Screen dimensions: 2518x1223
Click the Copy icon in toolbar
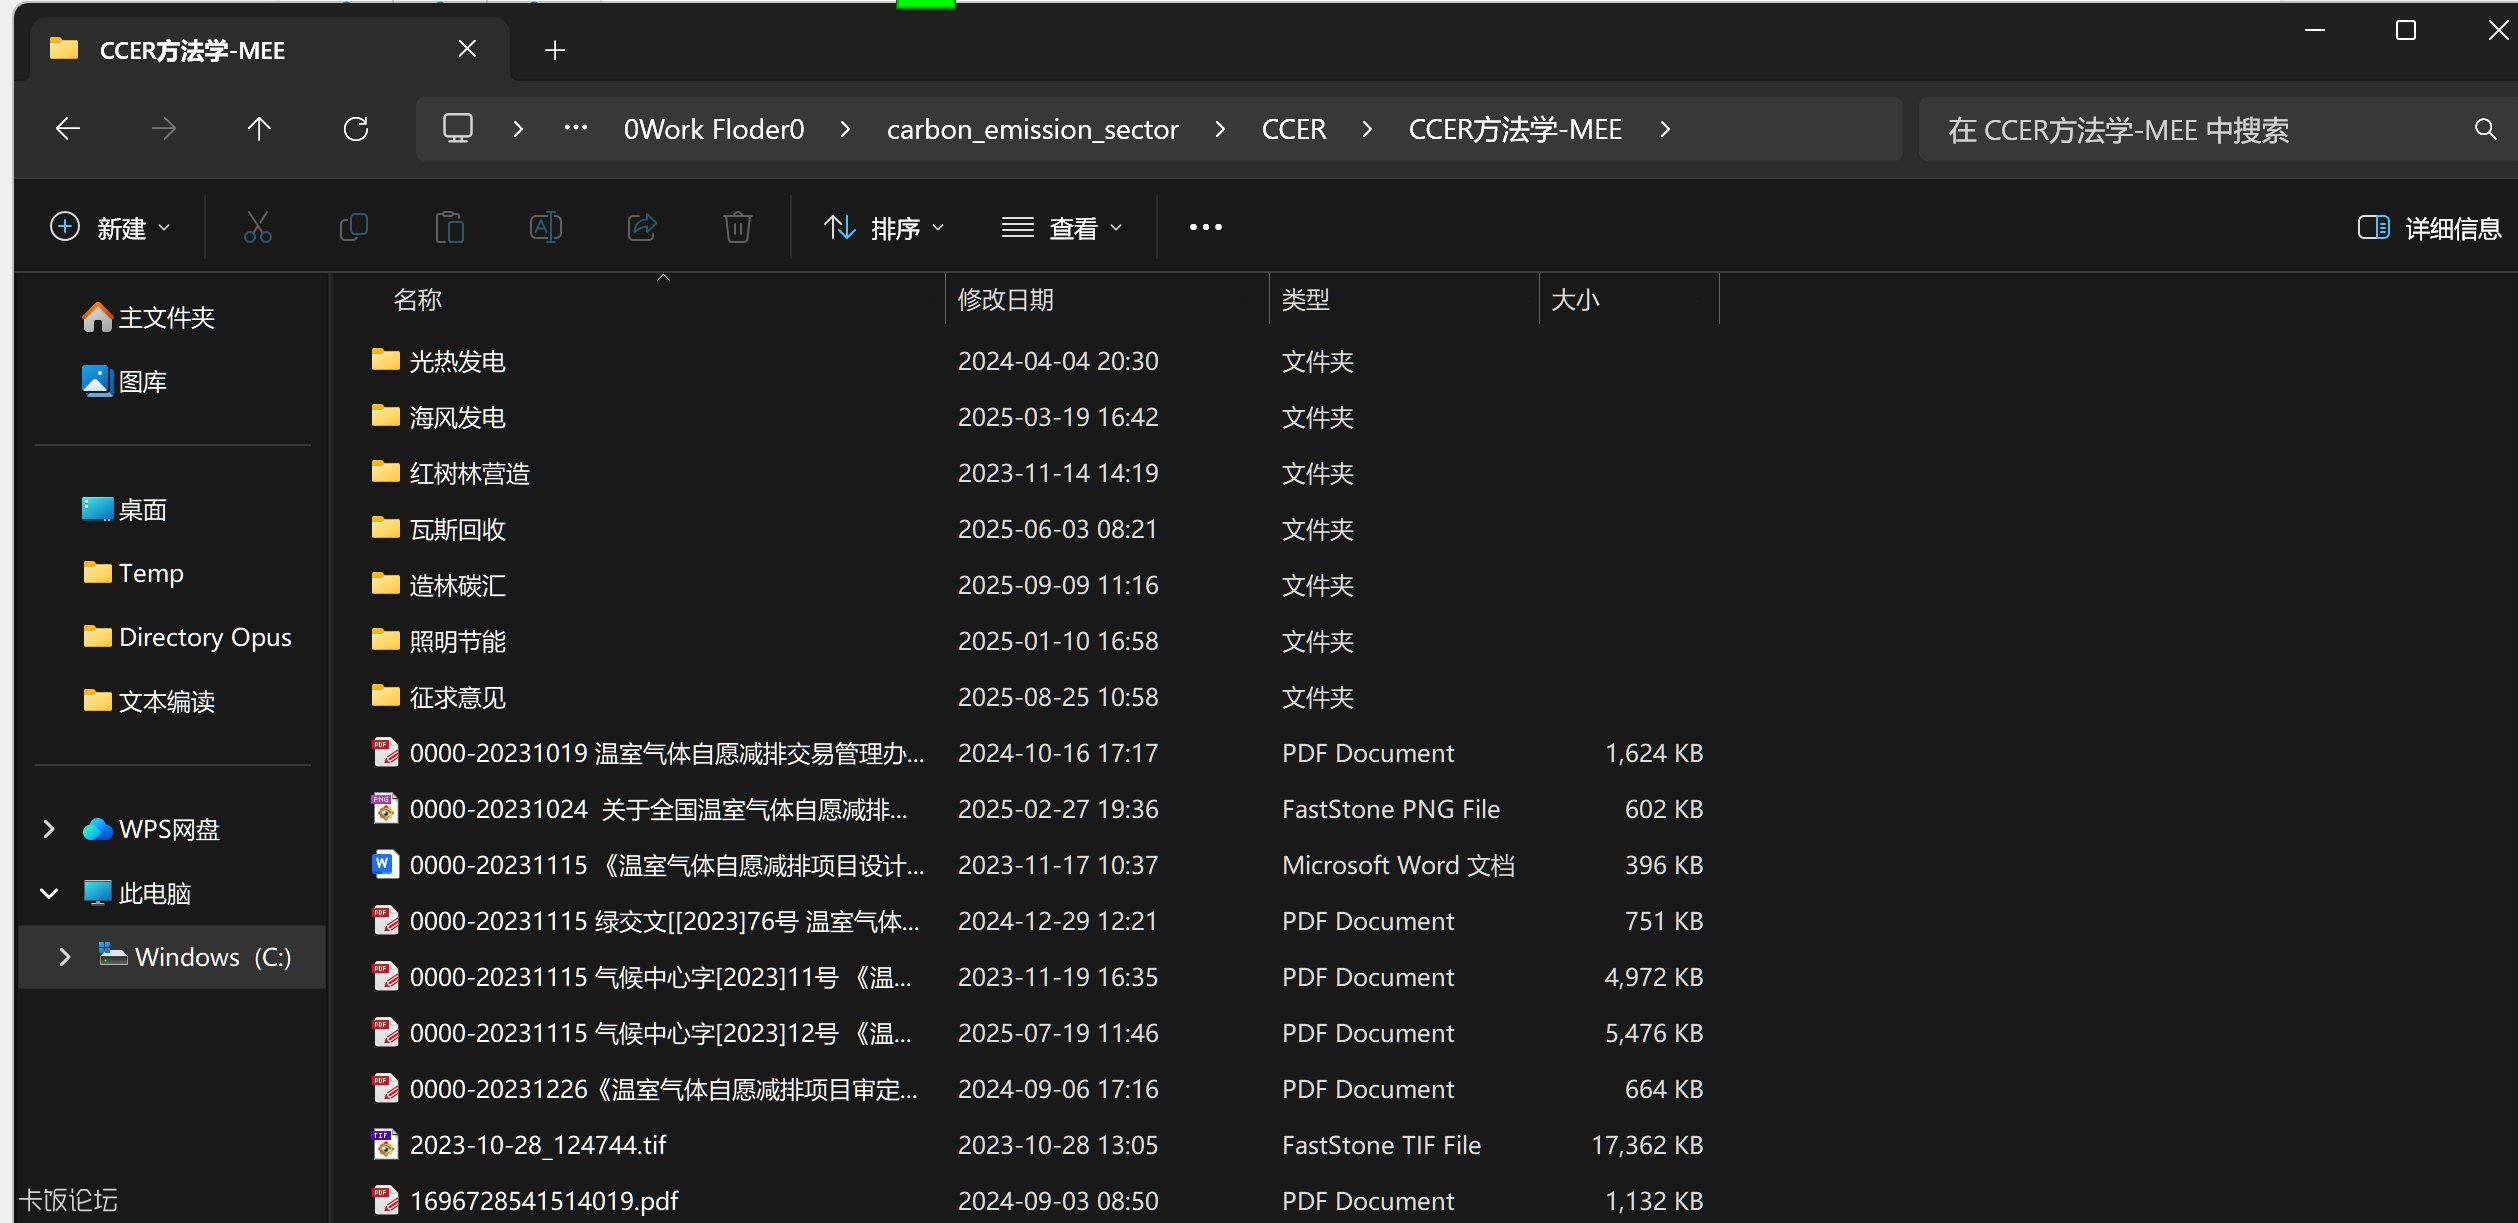[354, 228]
